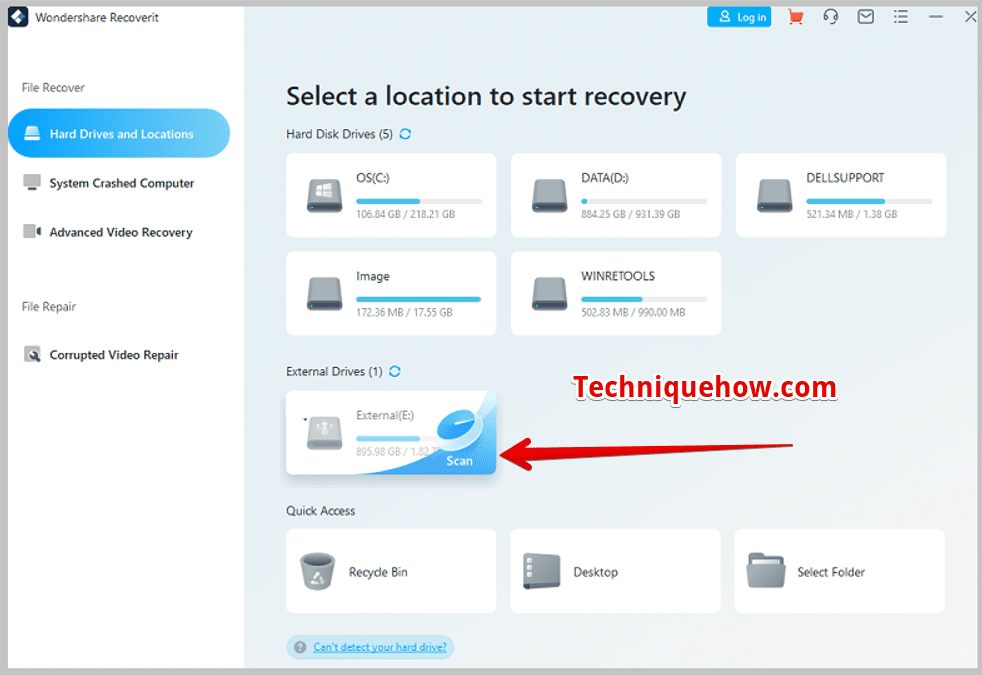Screen dimensions: 982x675
Task: Click the Advanced Video Recovery camera icon
Action: click(33, 232)
